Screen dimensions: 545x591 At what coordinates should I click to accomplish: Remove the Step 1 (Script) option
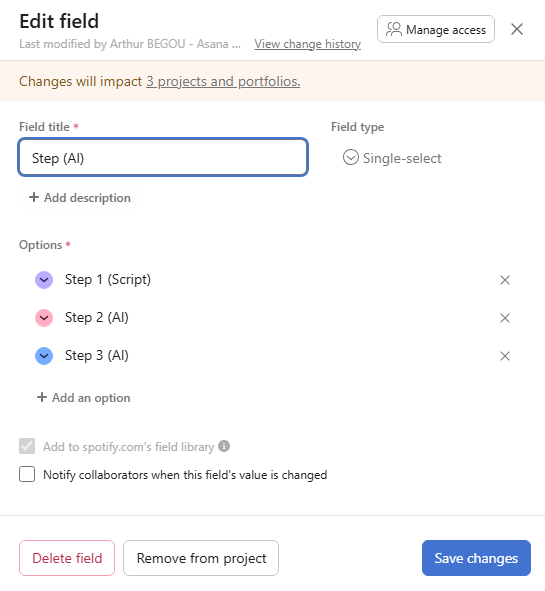click(x=505, y=280)
